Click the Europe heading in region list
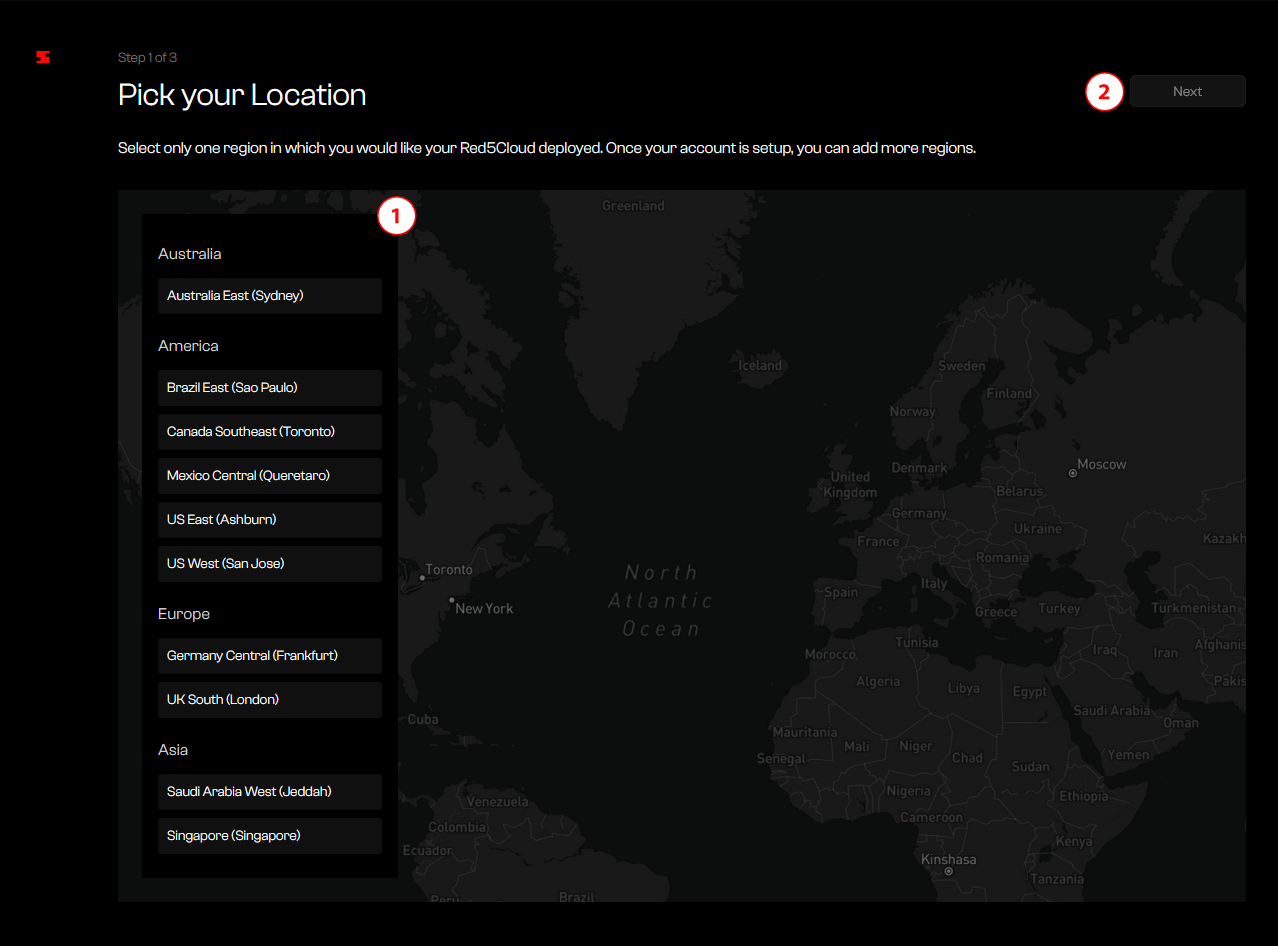The image size is (1278, 946). pos(184,614)
